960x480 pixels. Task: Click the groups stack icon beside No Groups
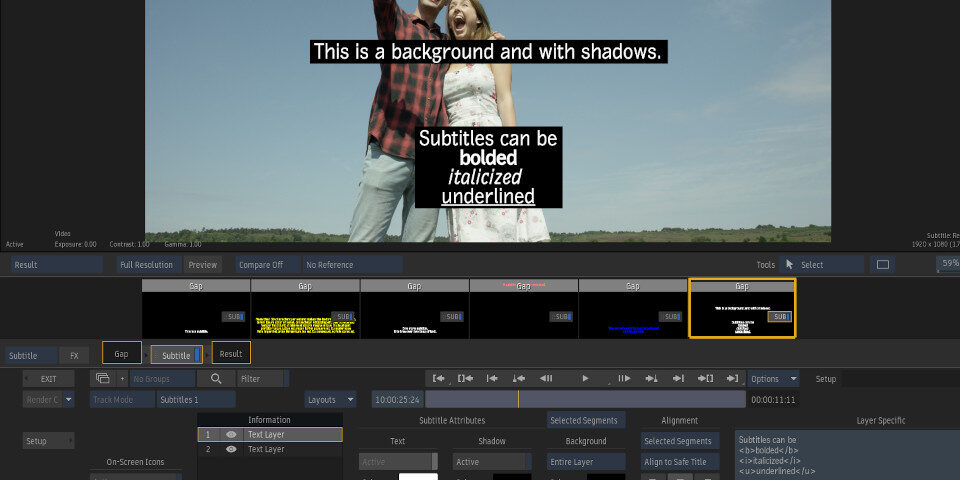point(103,379)
